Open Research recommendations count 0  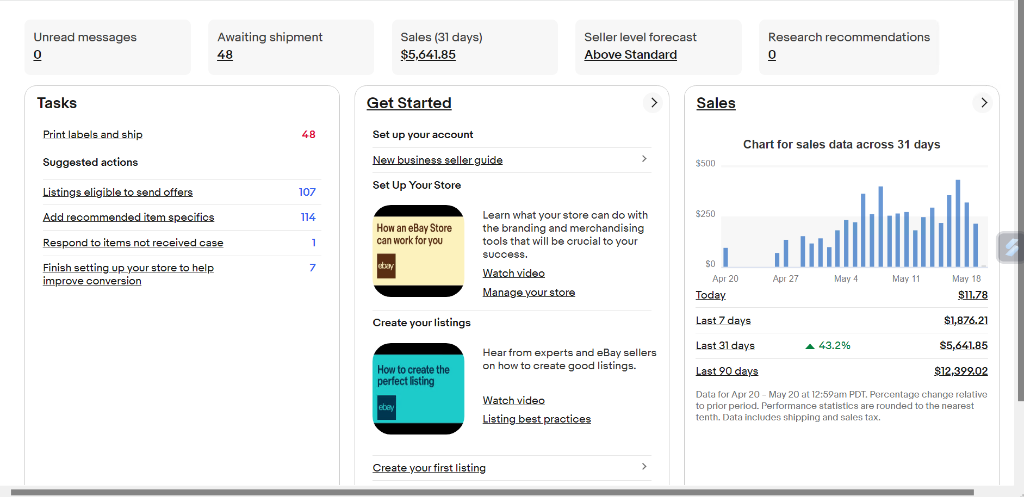[x=772, y=55]
